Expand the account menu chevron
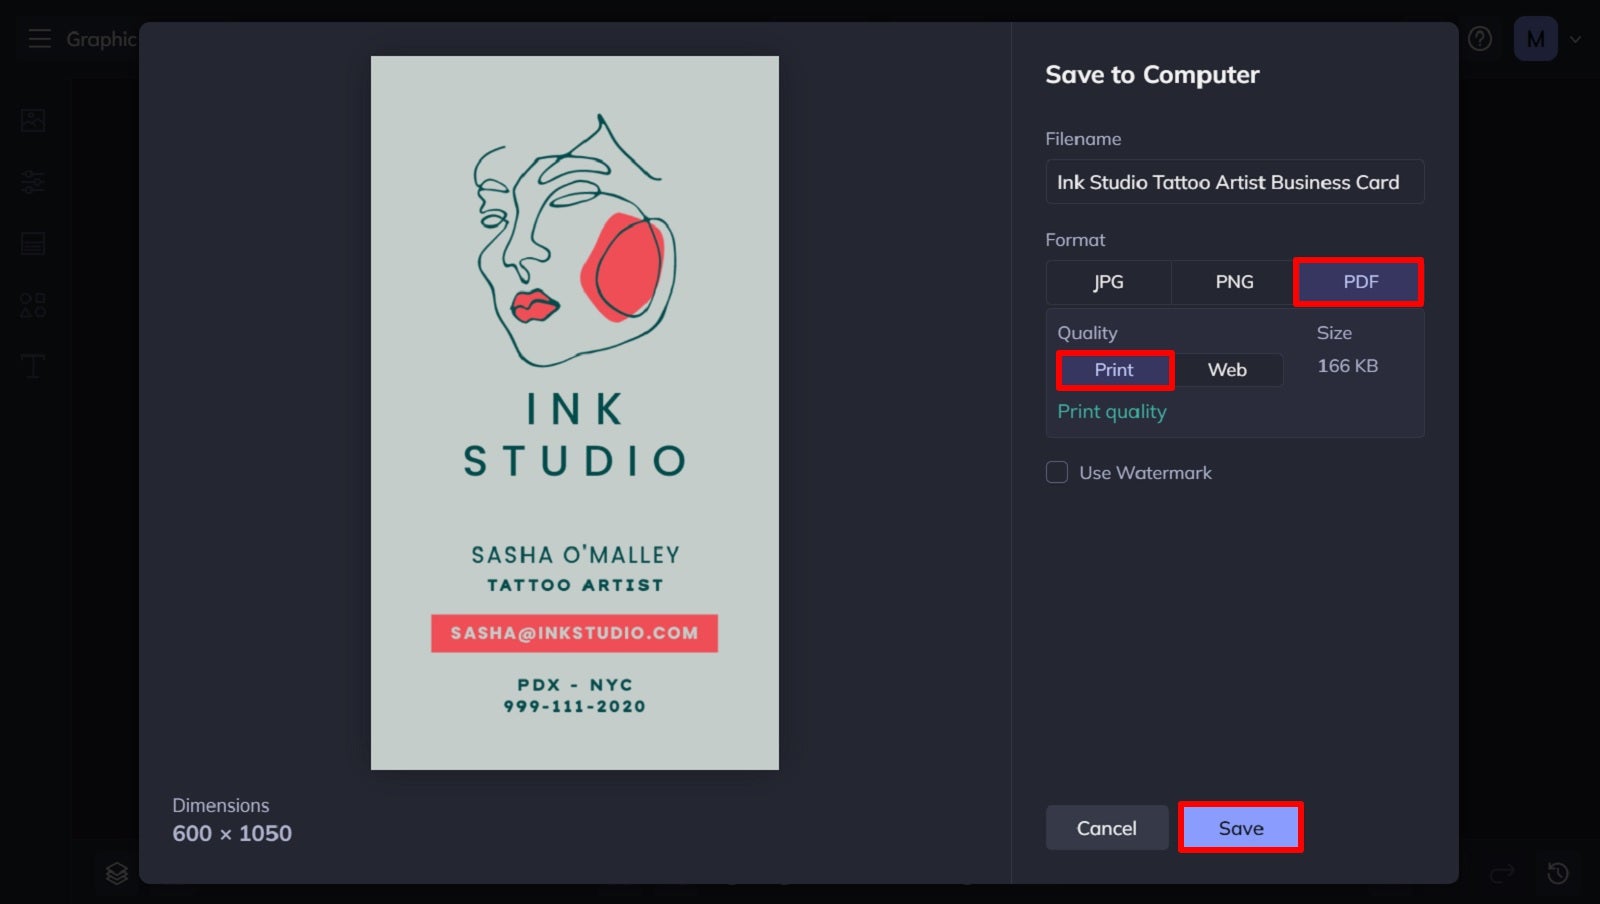This screenshot has width=1600, height=904. pyautogui.click(x=1576, y=39)
